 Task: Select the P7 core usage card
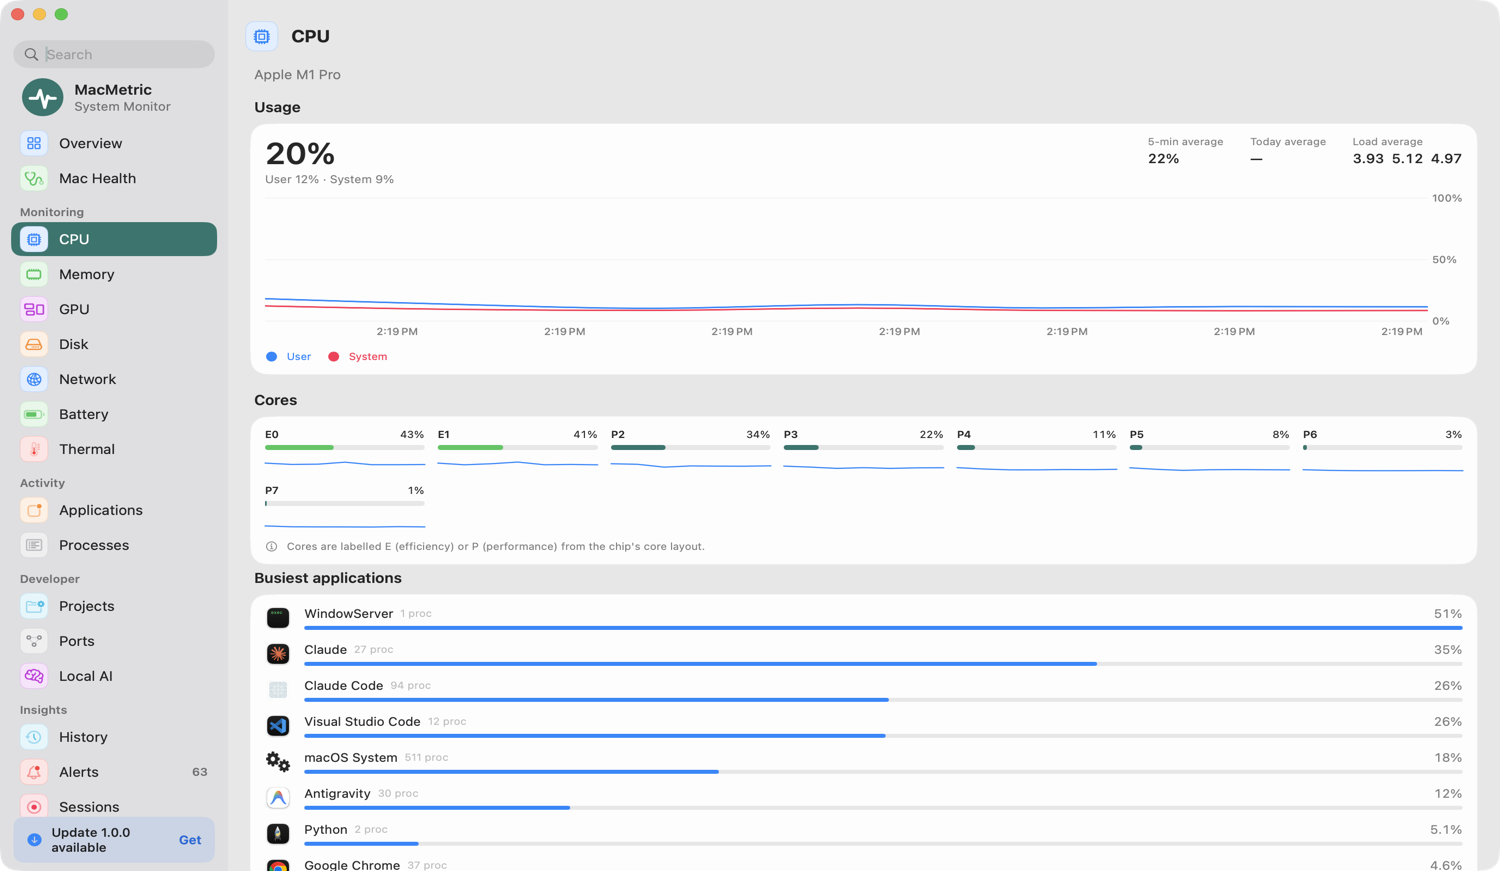coord(345,505)
